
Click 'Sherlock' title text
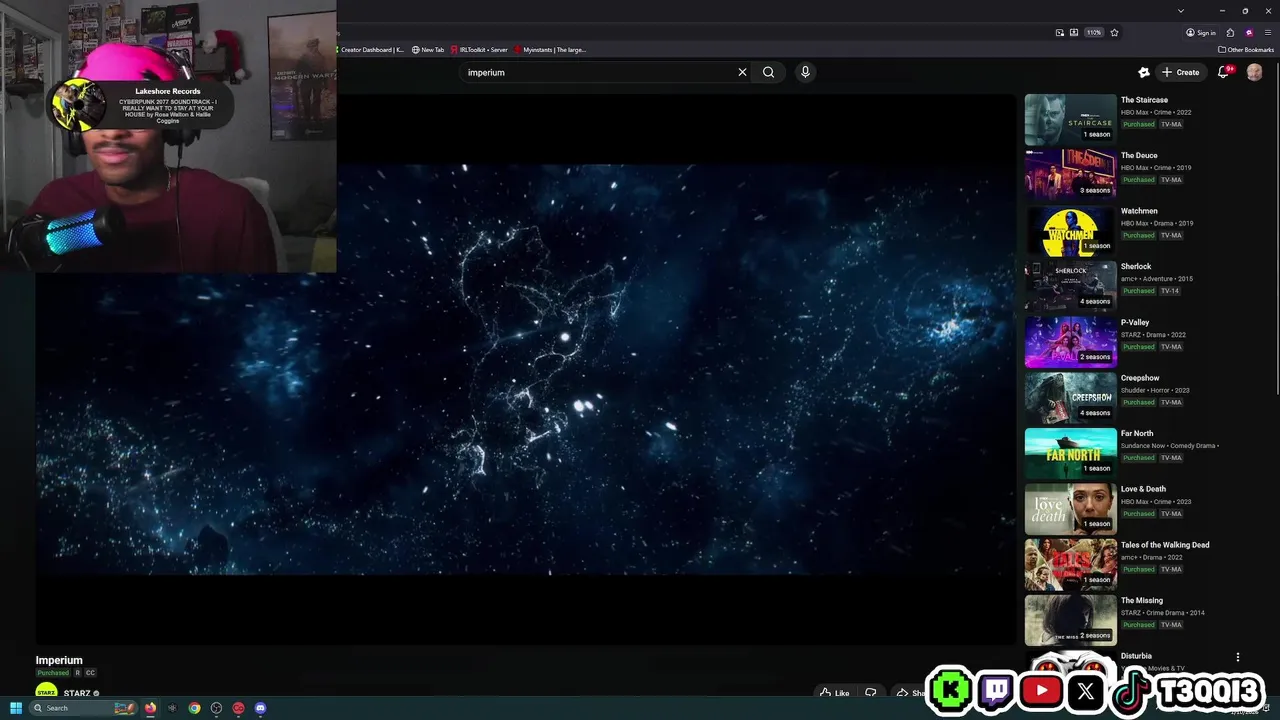(1136, 267)
